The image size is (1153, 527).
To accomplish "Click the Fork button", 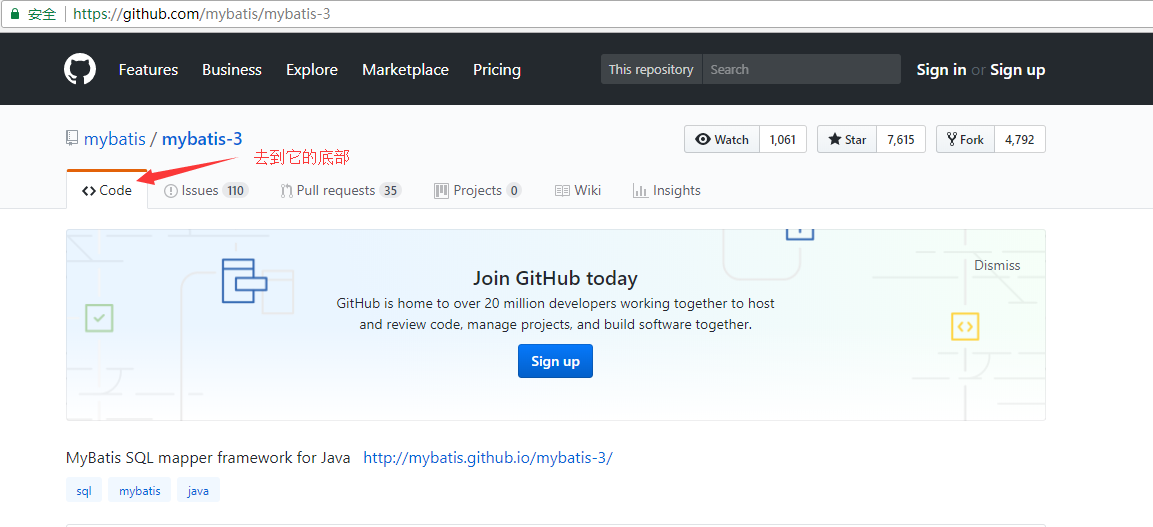I will click(965, 140).
